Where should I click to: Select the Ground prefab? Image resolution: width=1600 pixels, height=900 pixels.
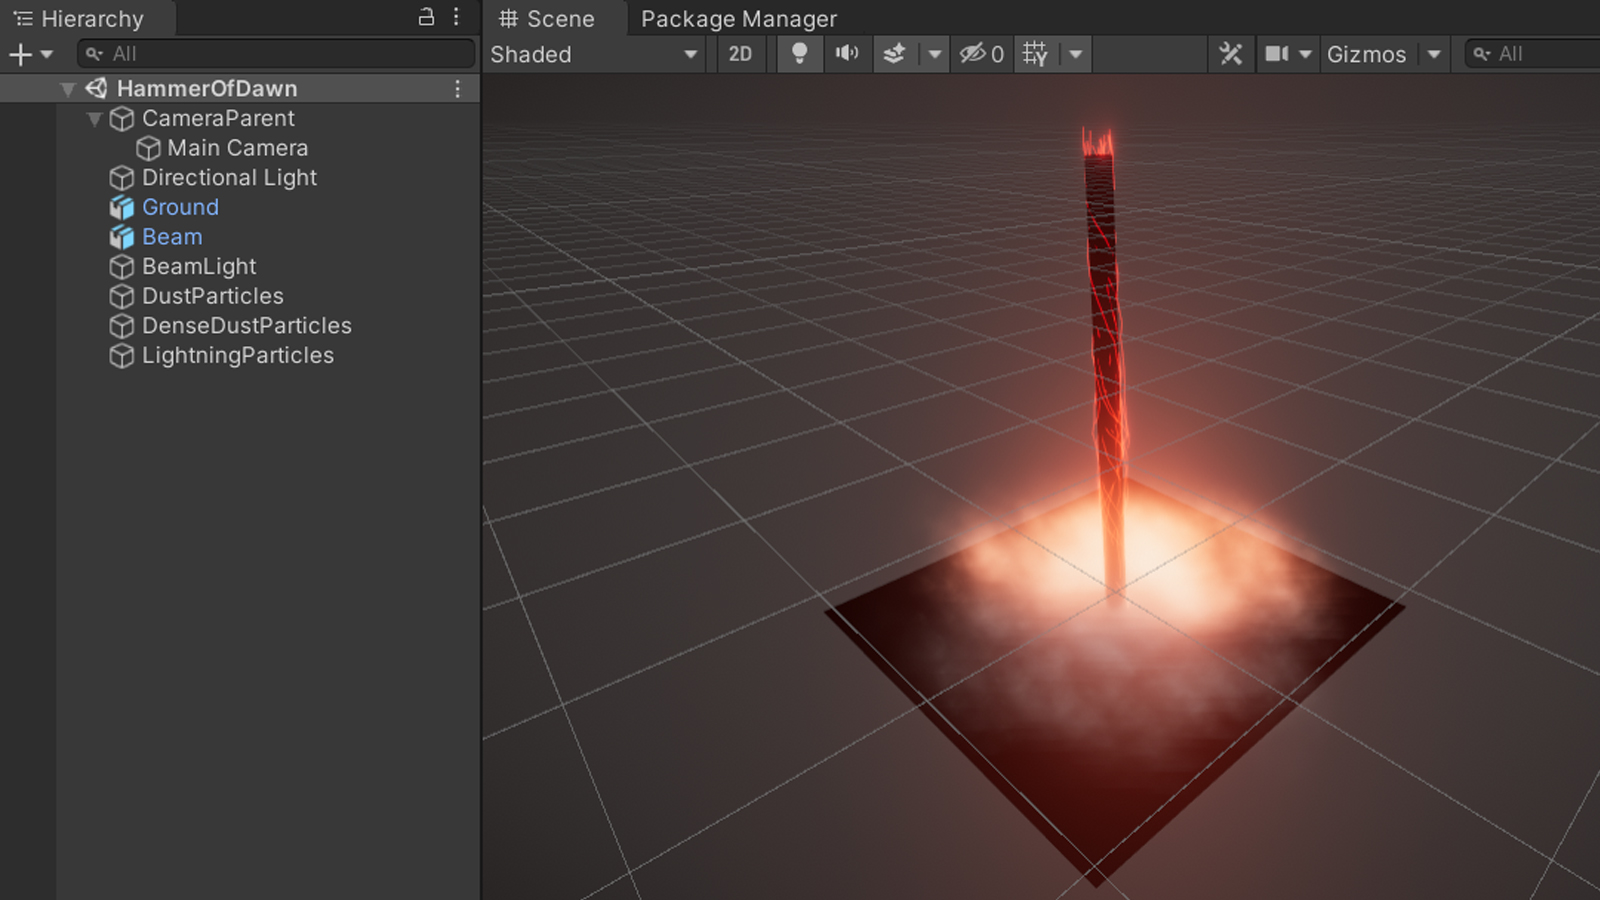click(x=180, y=207)
